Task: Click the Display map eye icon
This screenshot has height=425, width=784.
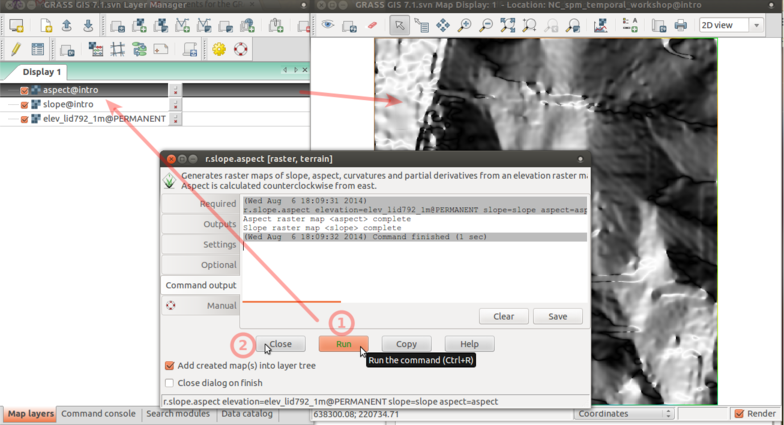Action: point(328,24)
